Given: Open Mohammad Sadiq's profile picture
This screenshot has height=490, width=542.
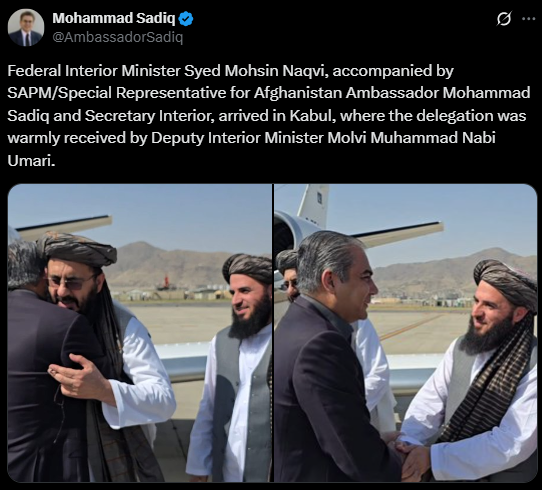Looking at the screenshot, I should tap(26, 28).
